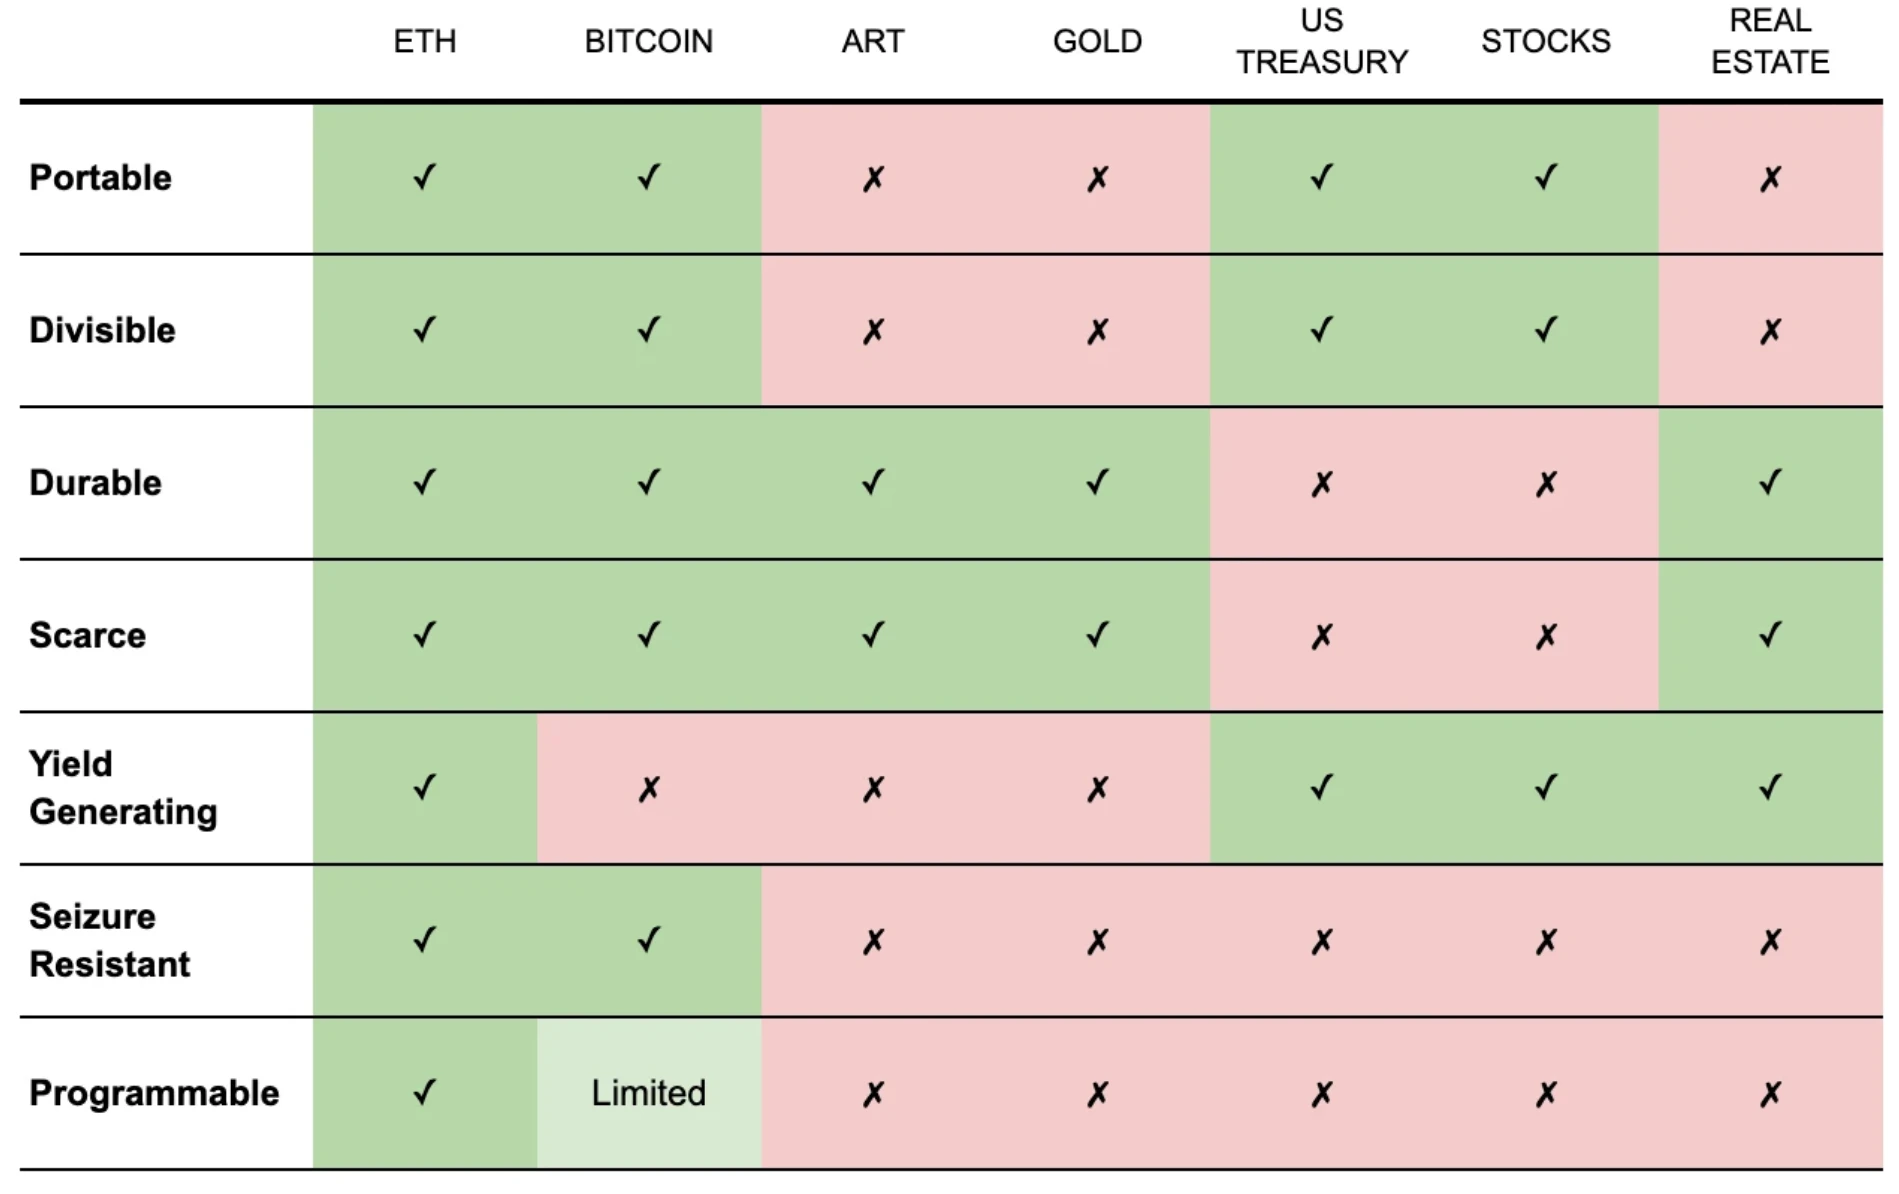Click the Art Divisible cross mark
1899x1194 pixels.
pyautogui.click(x=873, y=331)
